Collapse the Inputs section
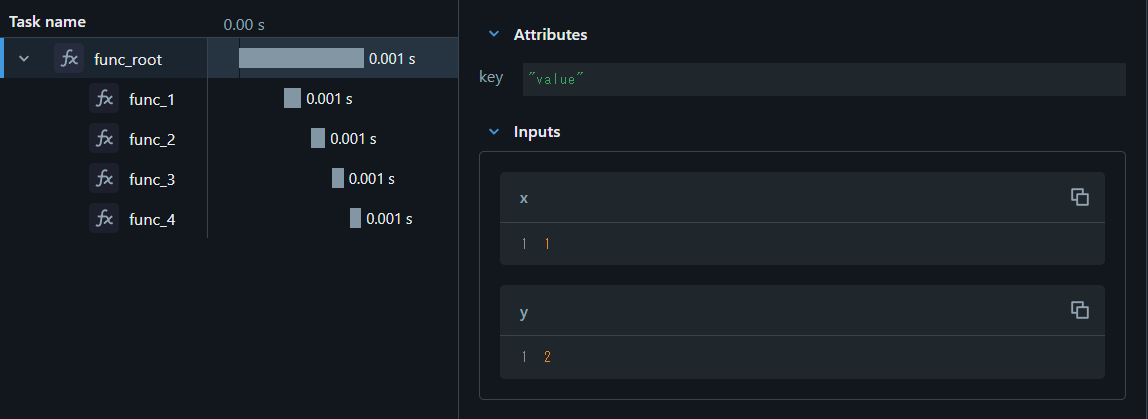 [493, 132]
